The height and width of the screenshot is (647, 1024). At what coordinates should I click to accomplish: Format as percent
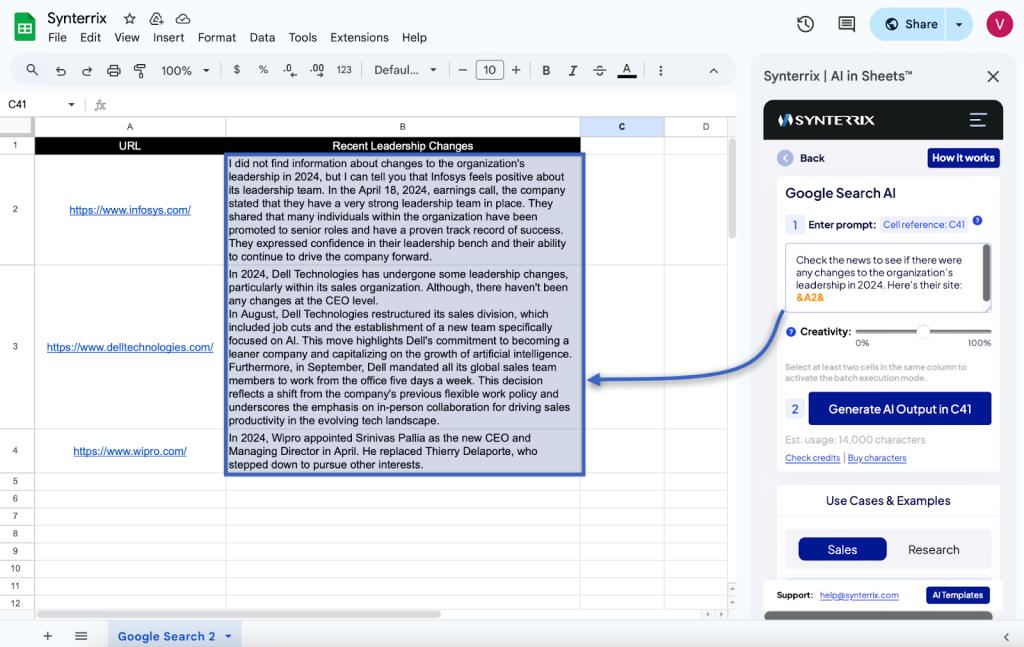coord(263,70)
